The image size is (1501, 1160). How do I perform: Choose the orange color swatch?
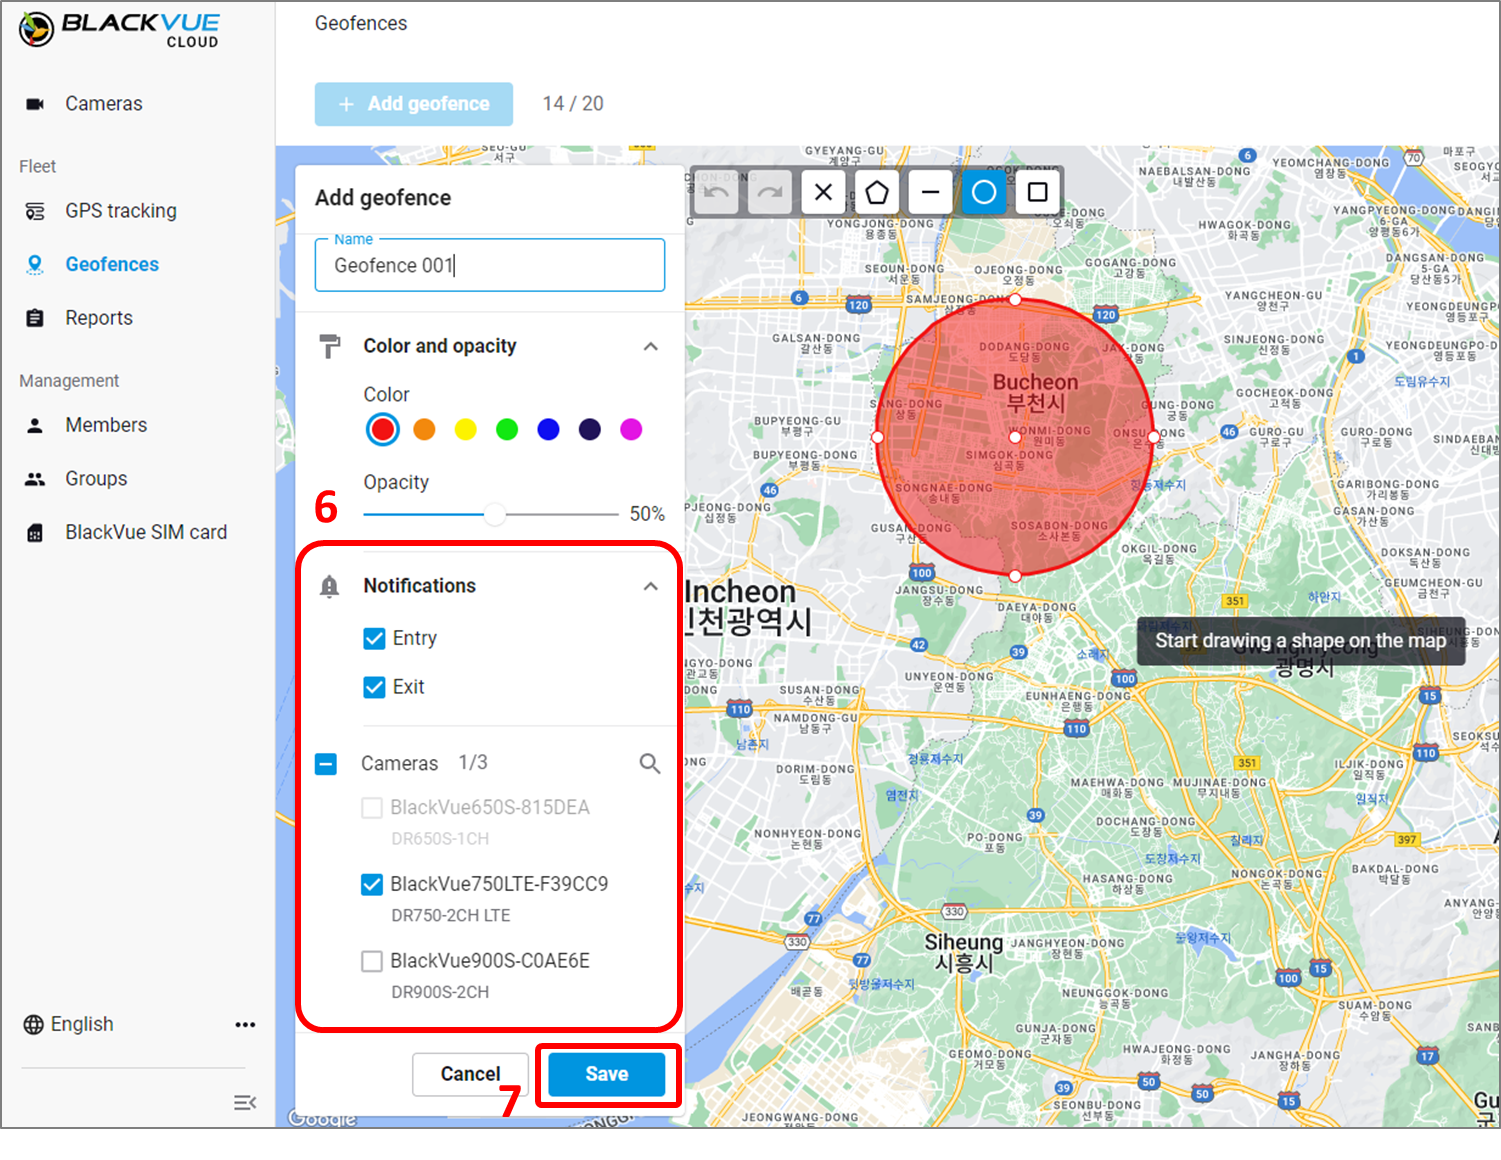coord(424,429)
